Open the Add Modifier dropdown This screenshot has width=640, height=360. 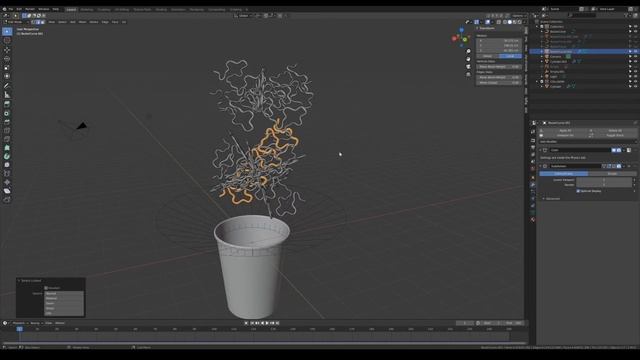588,142
